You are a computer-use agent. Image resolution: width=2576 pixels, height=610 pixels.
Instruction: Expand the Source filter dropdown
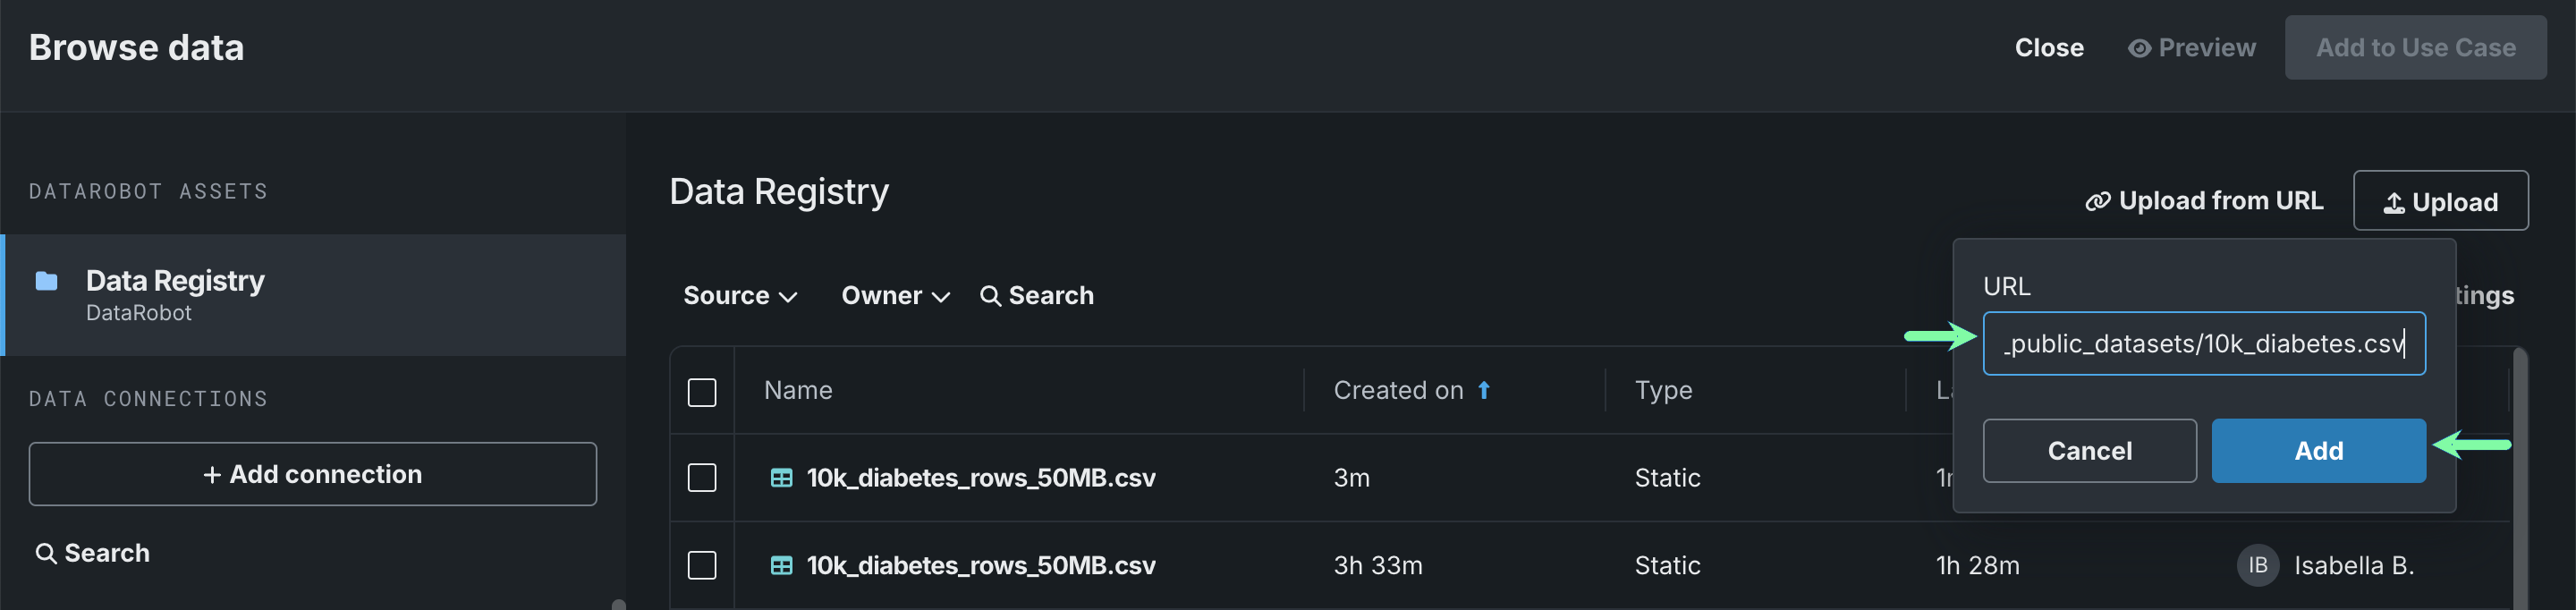739,296
